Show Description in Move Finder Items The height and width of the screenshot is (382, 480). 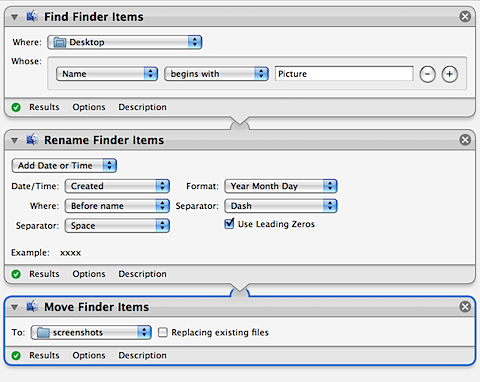[143, 355]
